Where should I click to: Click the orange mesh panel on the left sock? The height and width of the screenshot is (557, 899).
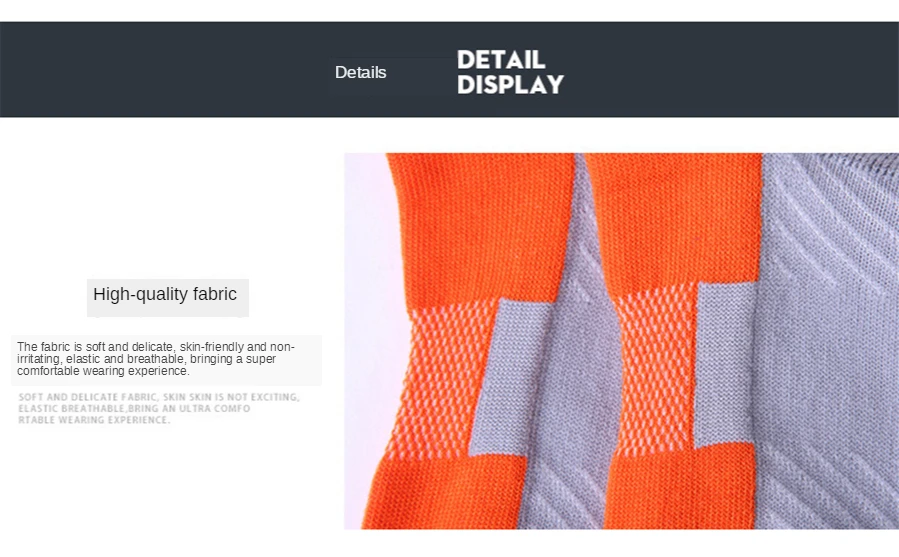click(439, 381)
